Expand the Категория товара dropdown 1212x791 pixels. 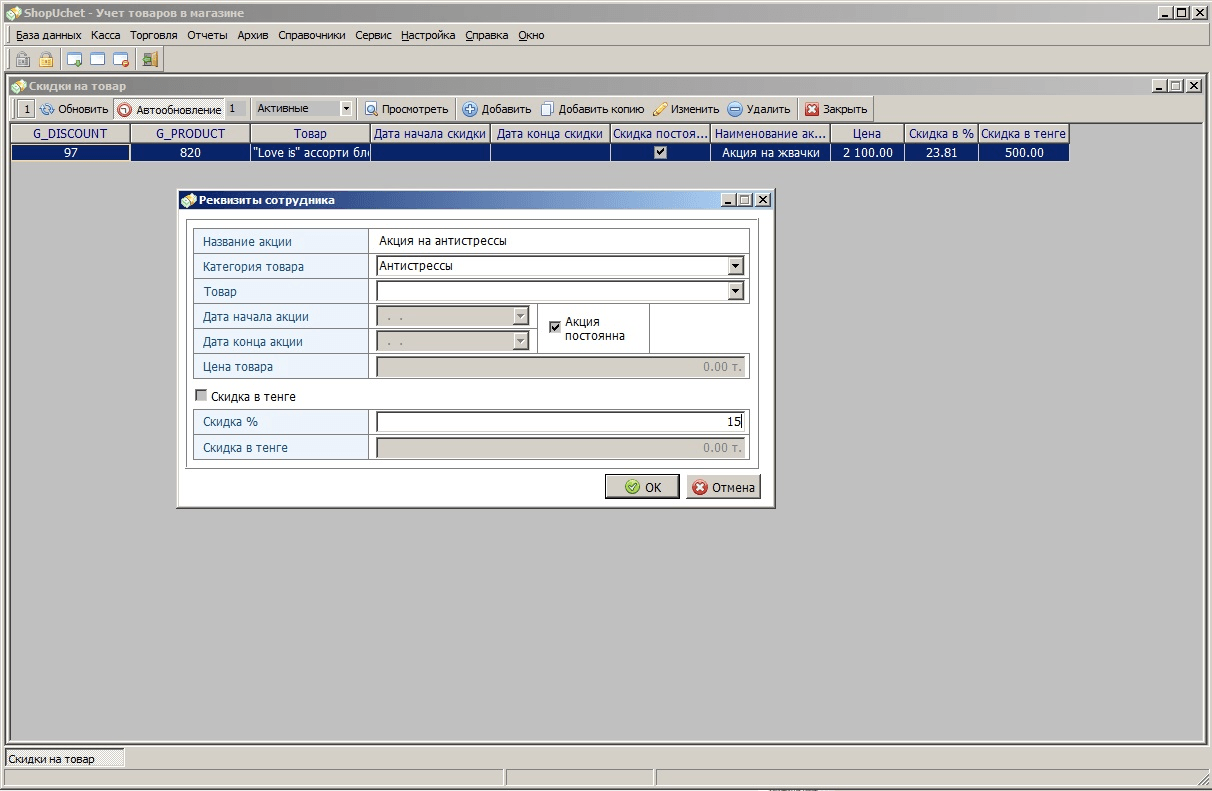click(x=736, y=266)
